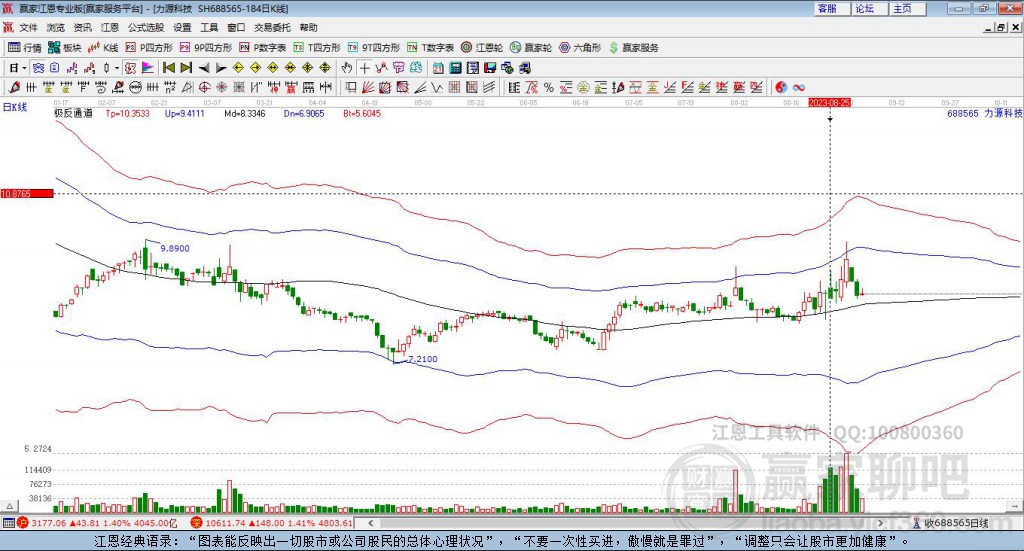Open the 浏览 menu
This screenshot has height=551, width=1024.
coord(56,27)
